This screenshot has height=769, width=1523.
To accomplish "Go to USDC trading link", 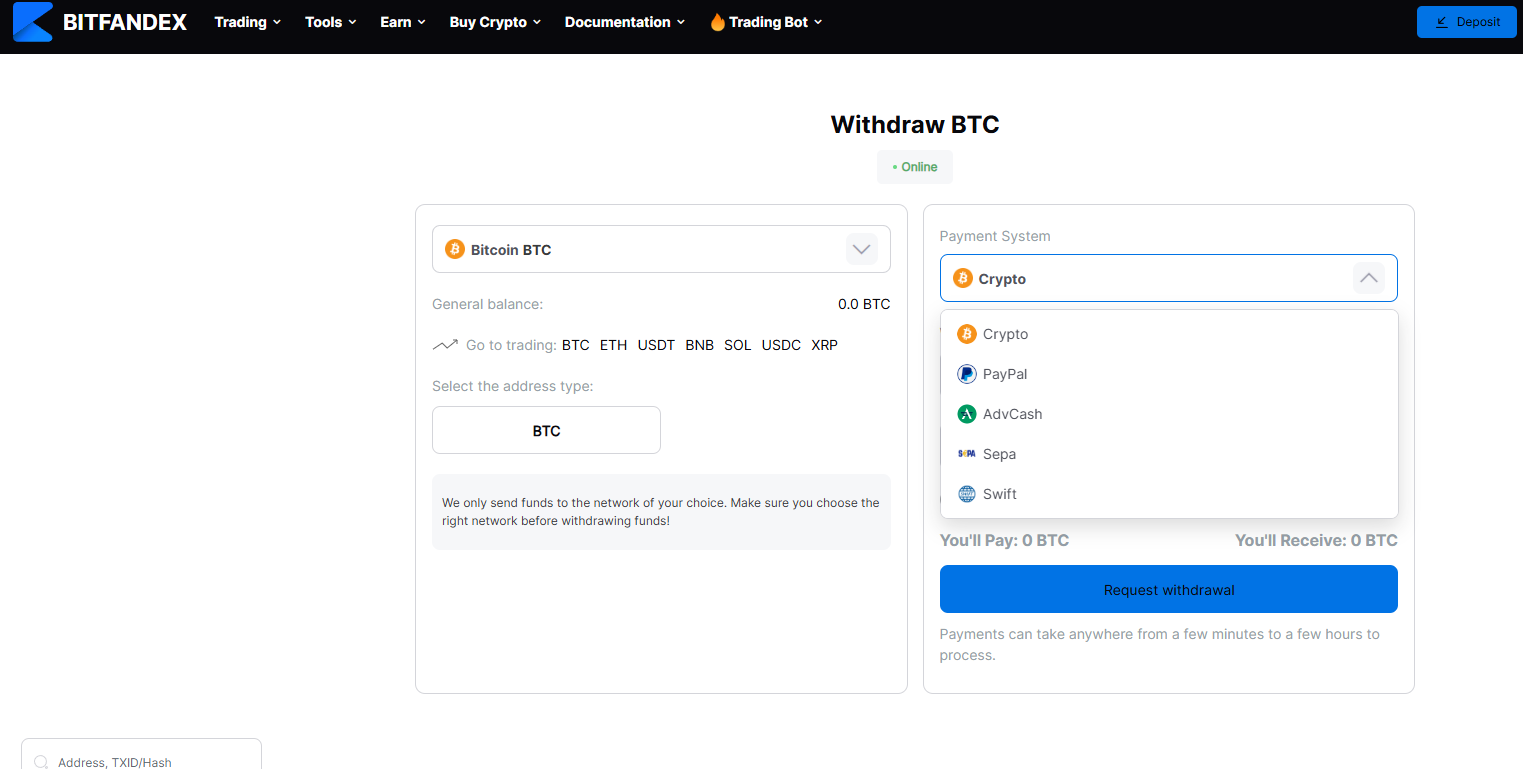I will point(781,345).
